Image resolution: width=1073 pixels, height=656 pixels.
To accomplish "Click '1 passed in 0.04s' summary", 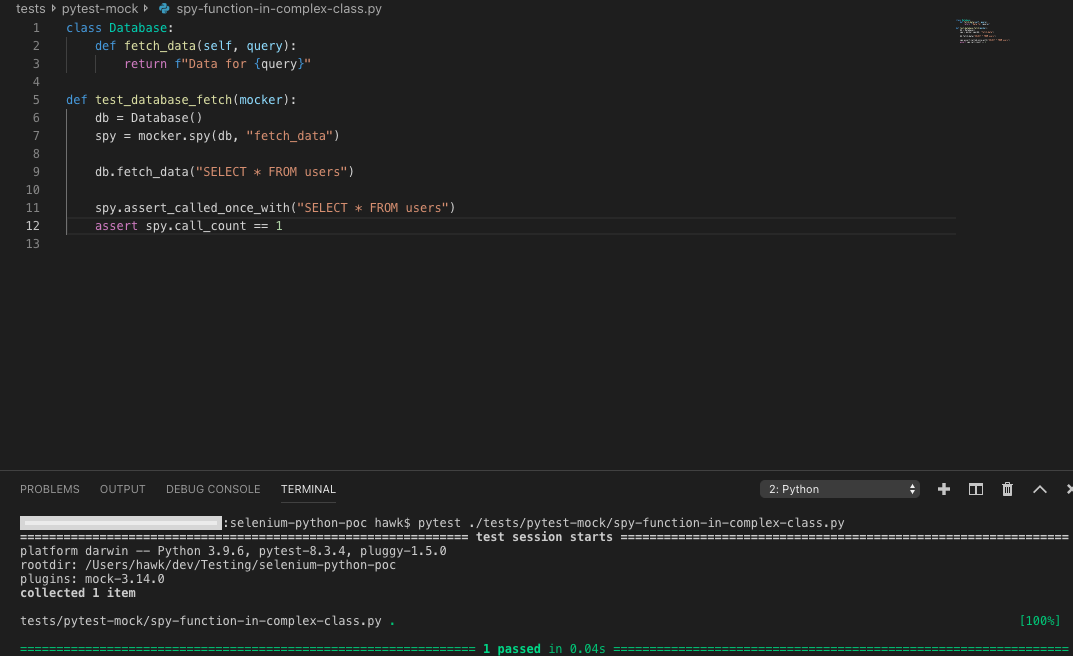I will coord(544,648).
